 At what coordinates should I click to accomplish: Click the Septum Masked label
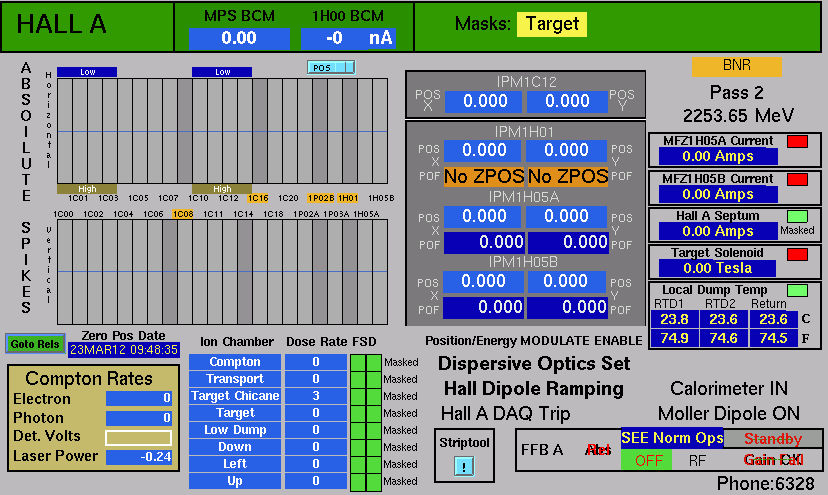797,230
